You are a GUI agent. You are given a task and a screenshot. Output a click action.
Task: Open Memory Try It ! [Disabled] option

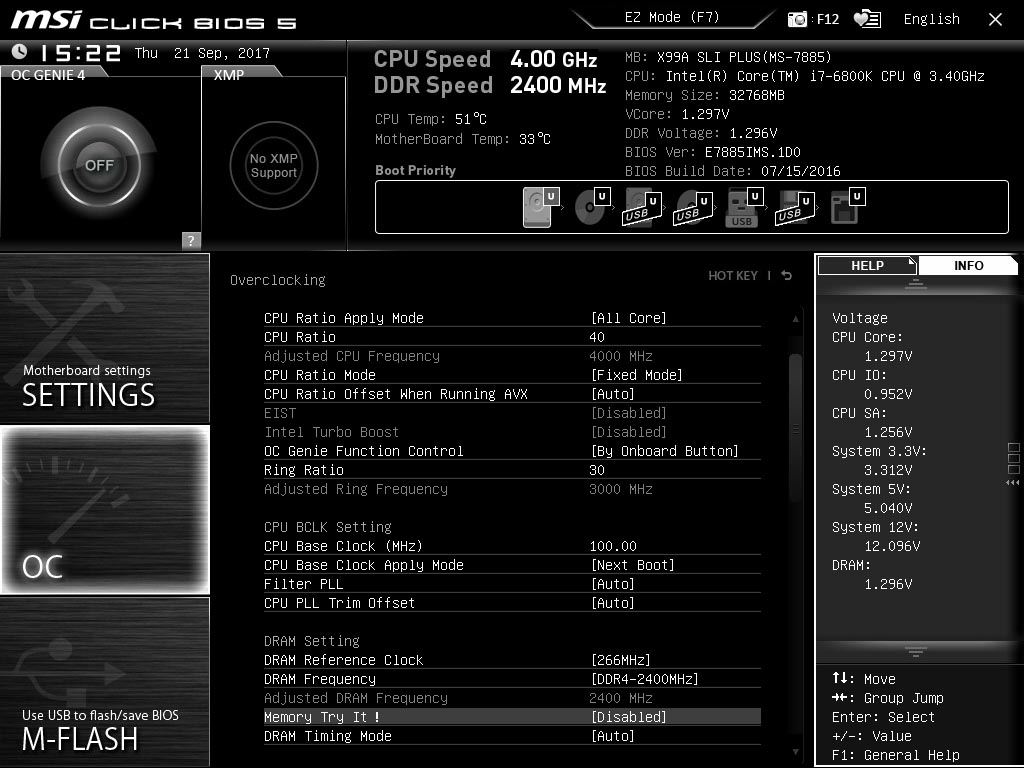click(x=512, y=716)
